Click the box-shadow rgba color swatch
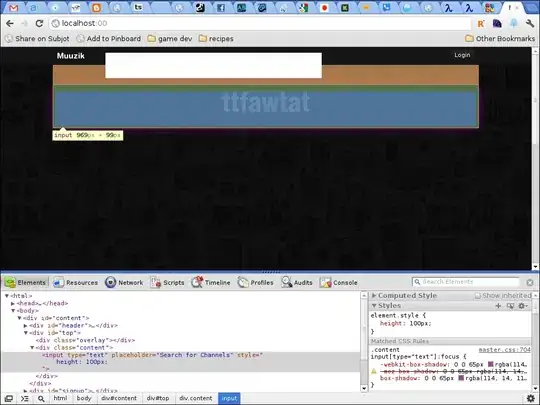The width and height of the screenshot is (540, 405). pos(461,378)
